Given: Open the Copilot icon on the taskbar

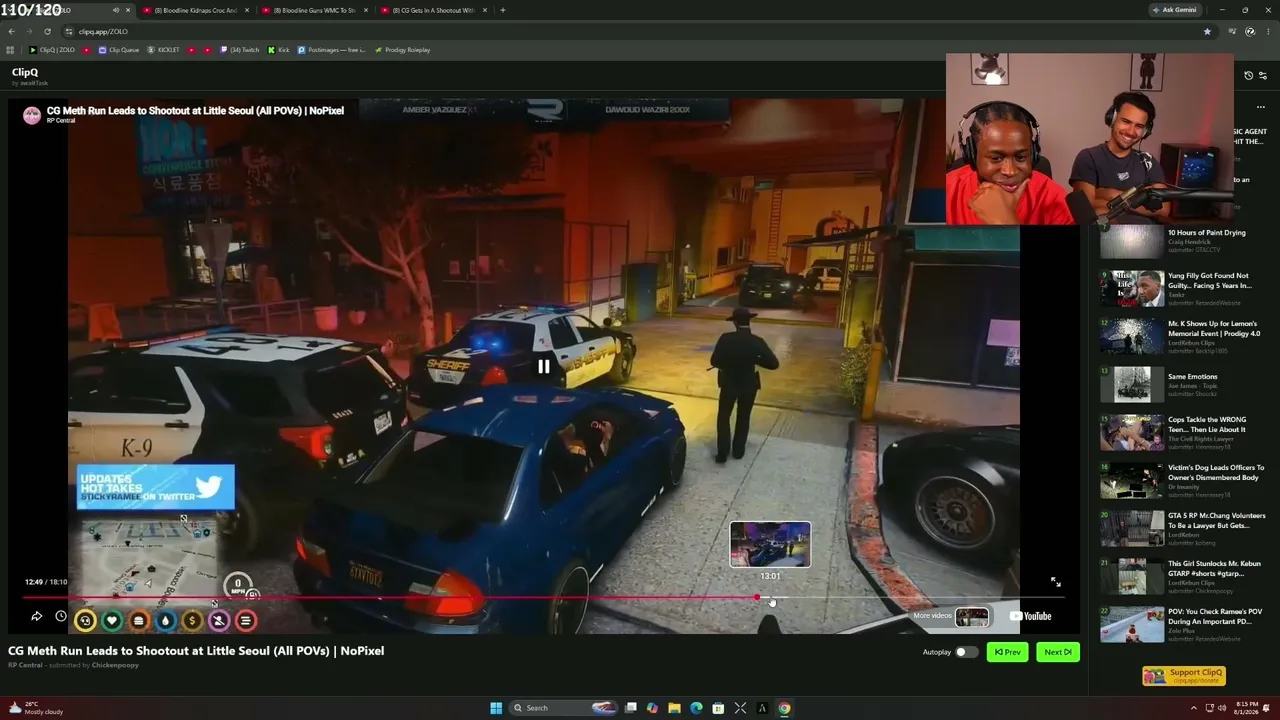Looking at the screenshot, I should pyautogui.click(x=652, y=708).
